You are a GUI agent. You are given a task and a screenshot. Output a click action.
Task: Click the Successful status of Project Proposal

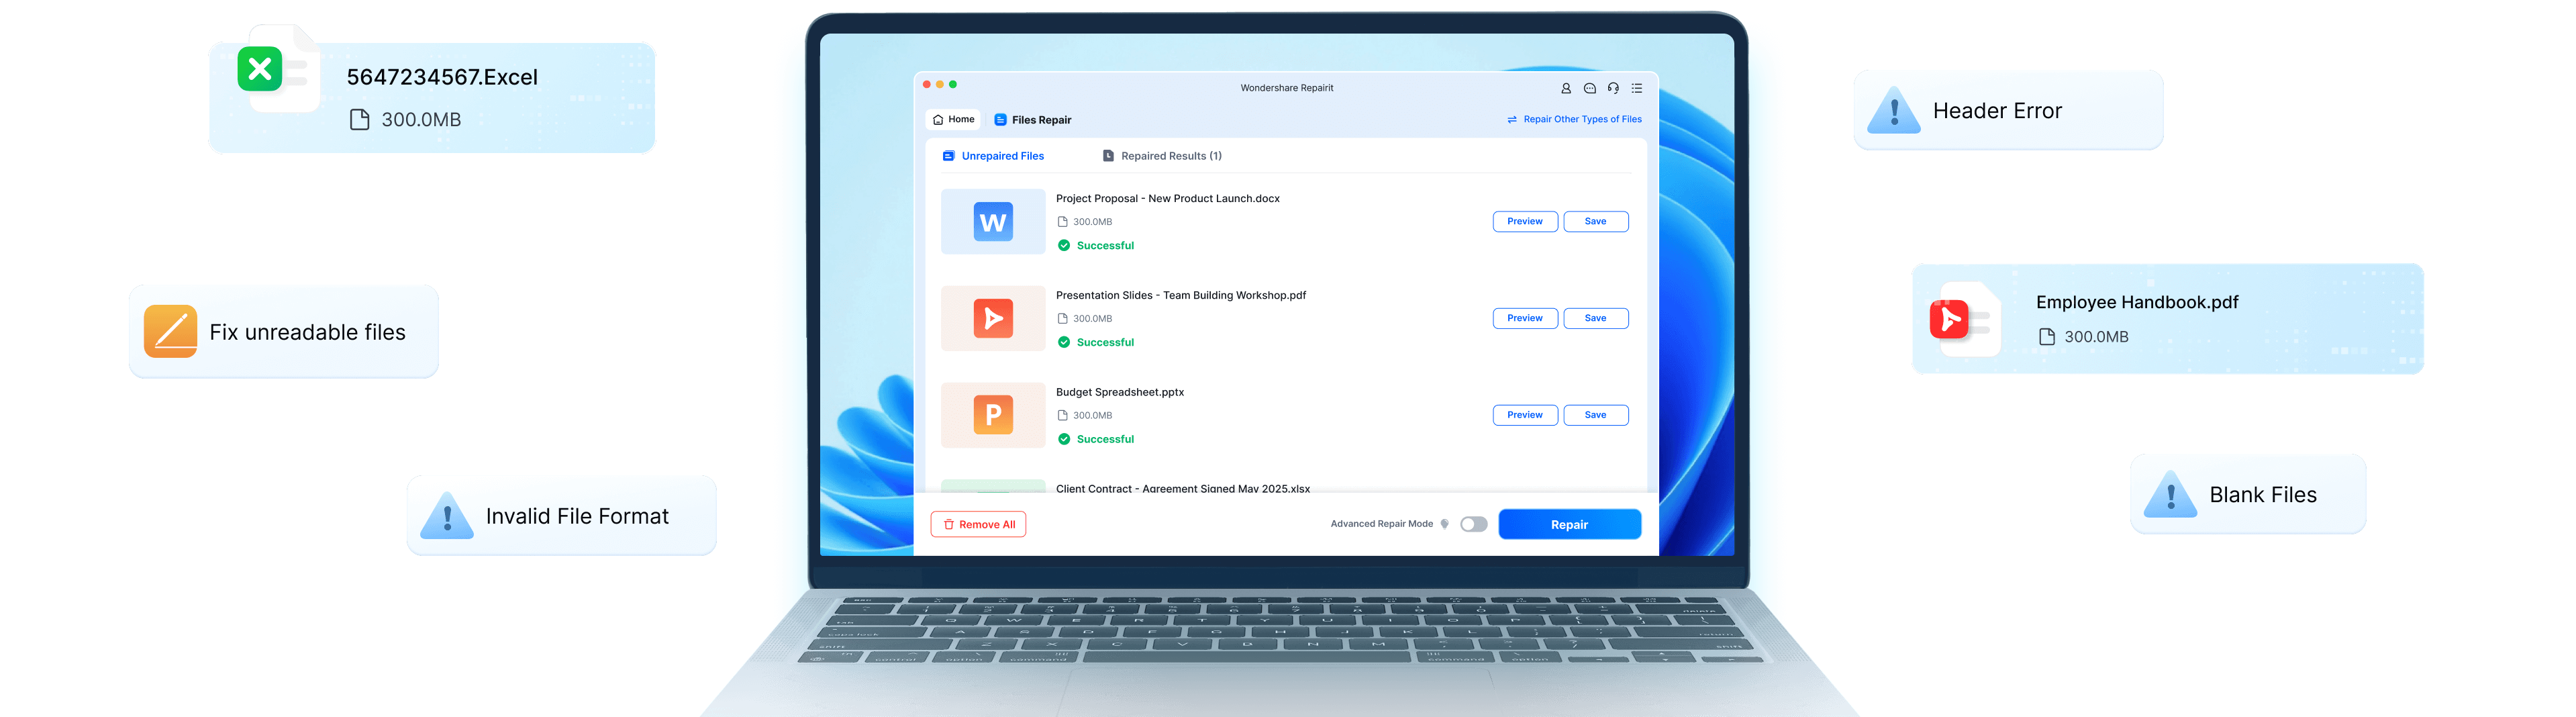point(1096,246)
